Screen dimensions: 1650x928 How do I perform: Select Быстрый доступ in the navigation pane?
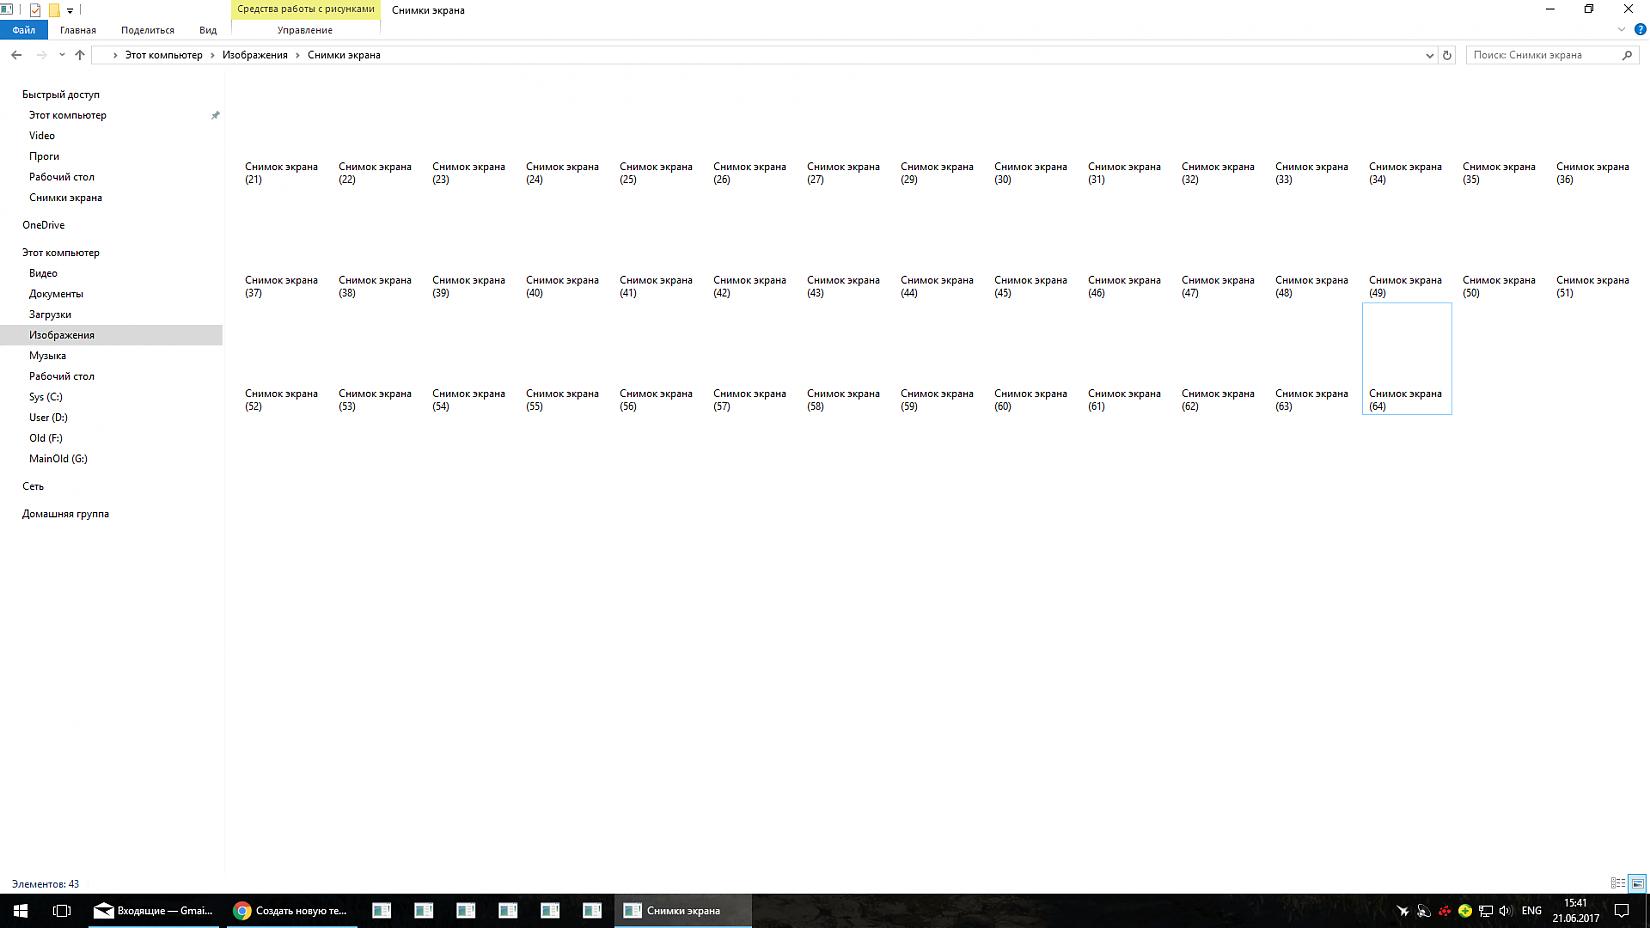[x=61, y=94]
